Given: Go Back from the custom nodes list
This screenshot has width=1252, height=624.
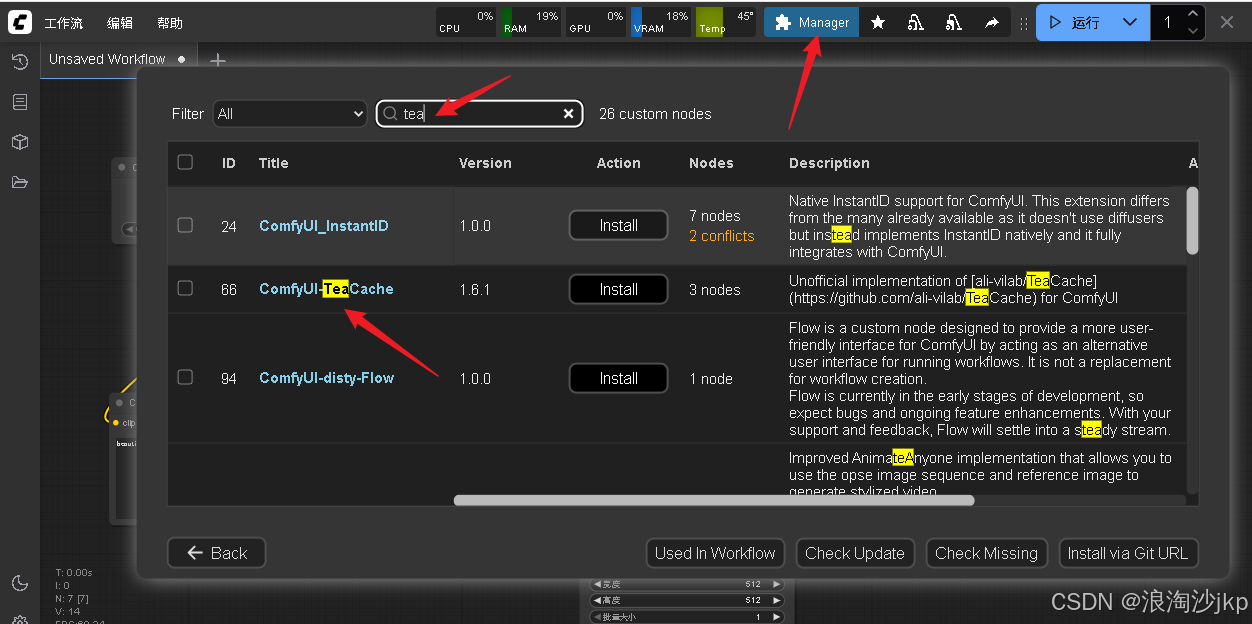Looking at the screenshot, I should point(216,553).
